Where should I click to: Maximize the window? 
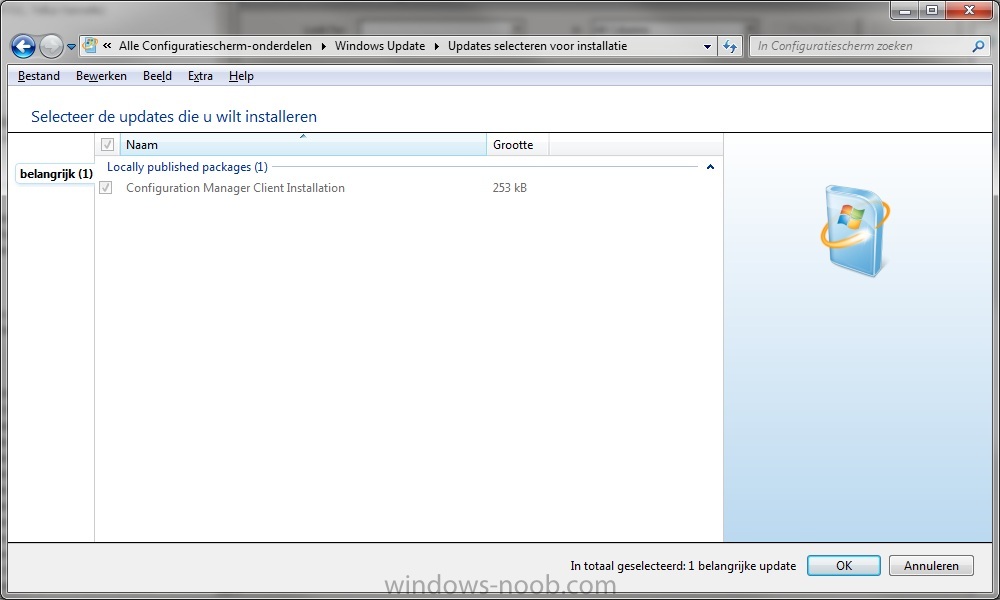(932, 11)
